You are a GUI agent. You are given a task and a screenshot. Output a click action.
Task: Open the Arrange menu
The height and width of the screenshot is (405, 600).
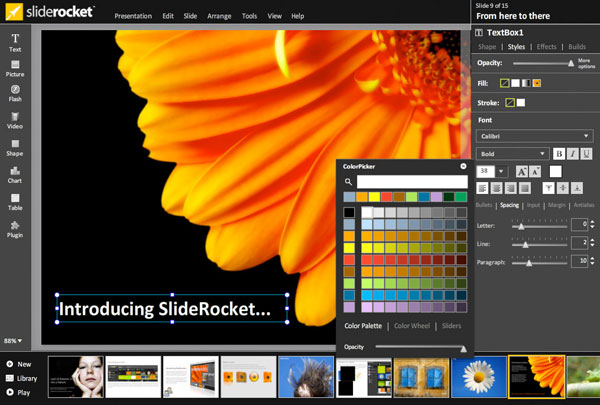click(219, 16)
